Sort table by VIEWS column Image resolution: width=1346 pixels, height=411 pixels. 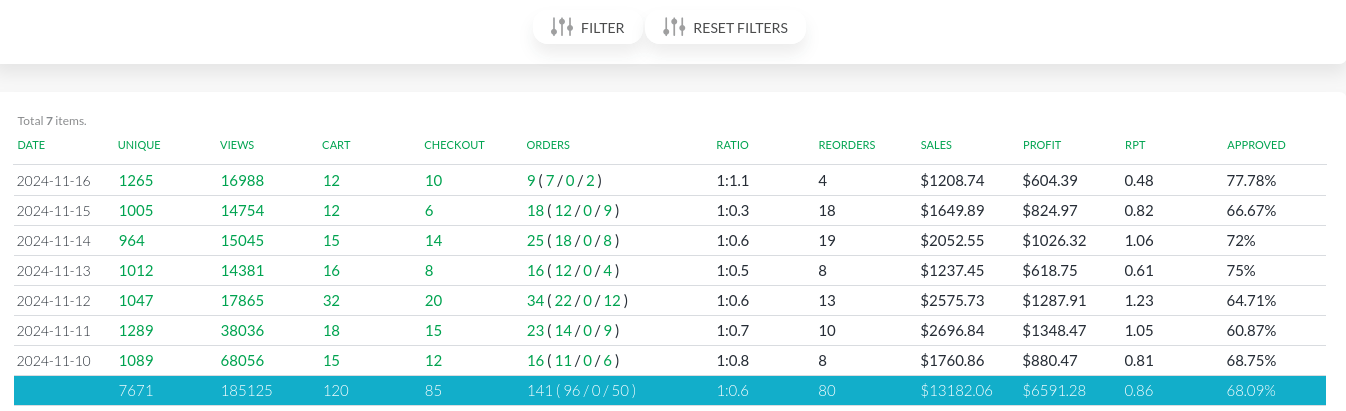(237, 145)
